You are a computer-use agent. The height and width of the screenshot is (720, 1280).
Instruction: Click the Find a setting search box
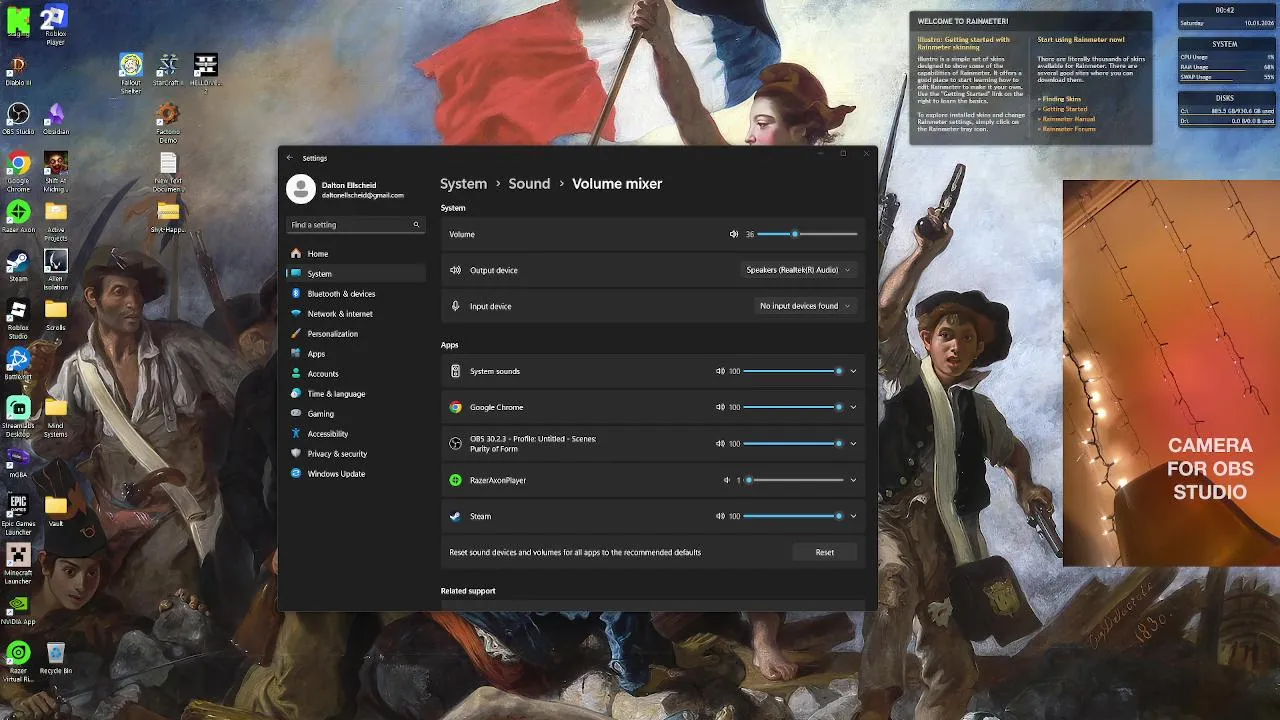pos(355,225)
